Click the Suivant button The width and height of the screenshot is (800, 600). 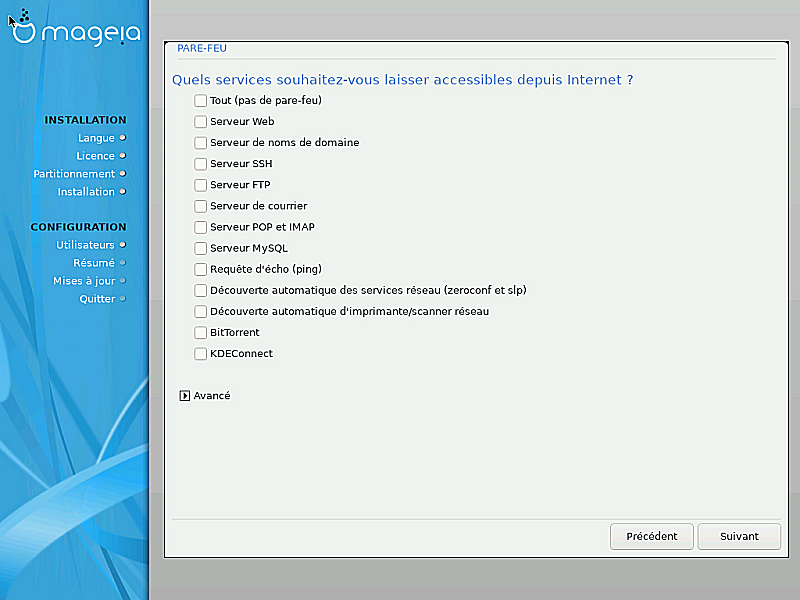739,536
